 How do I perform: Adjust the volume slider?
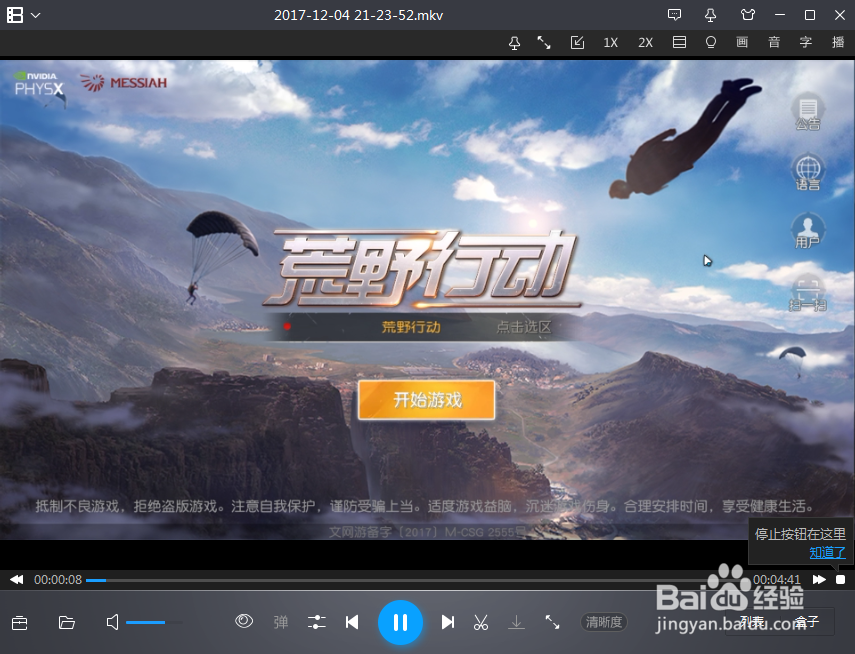(x=154, y=622)
